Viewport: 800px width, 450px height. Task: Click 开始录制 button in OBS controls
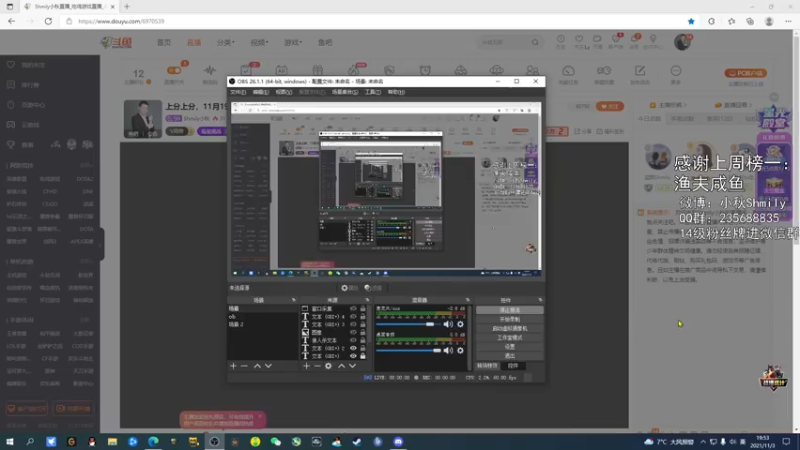[x=510, y=319]
